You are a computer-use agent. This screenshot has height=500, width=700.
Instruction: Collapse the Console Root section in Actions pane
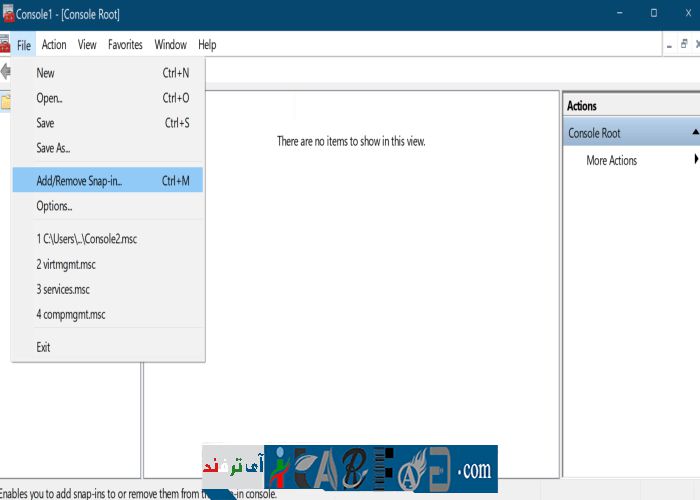[x=694, y=133]
